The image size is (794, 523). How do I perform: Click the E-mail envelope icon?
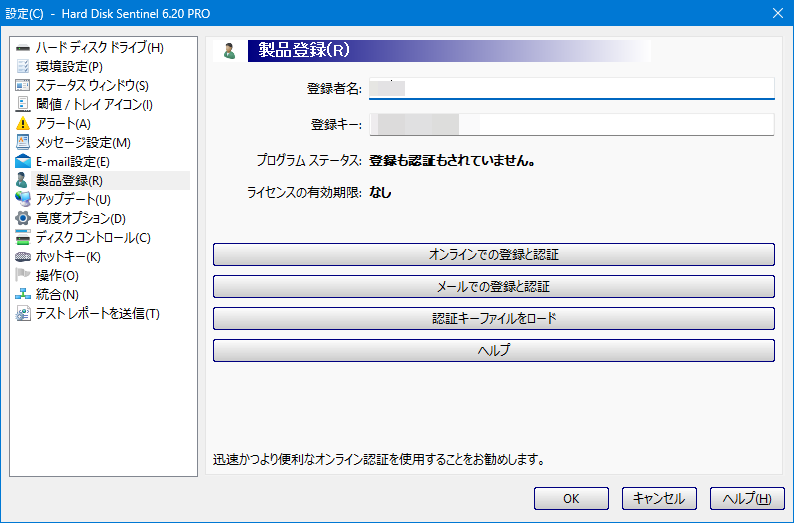click(x=23, y=162)
